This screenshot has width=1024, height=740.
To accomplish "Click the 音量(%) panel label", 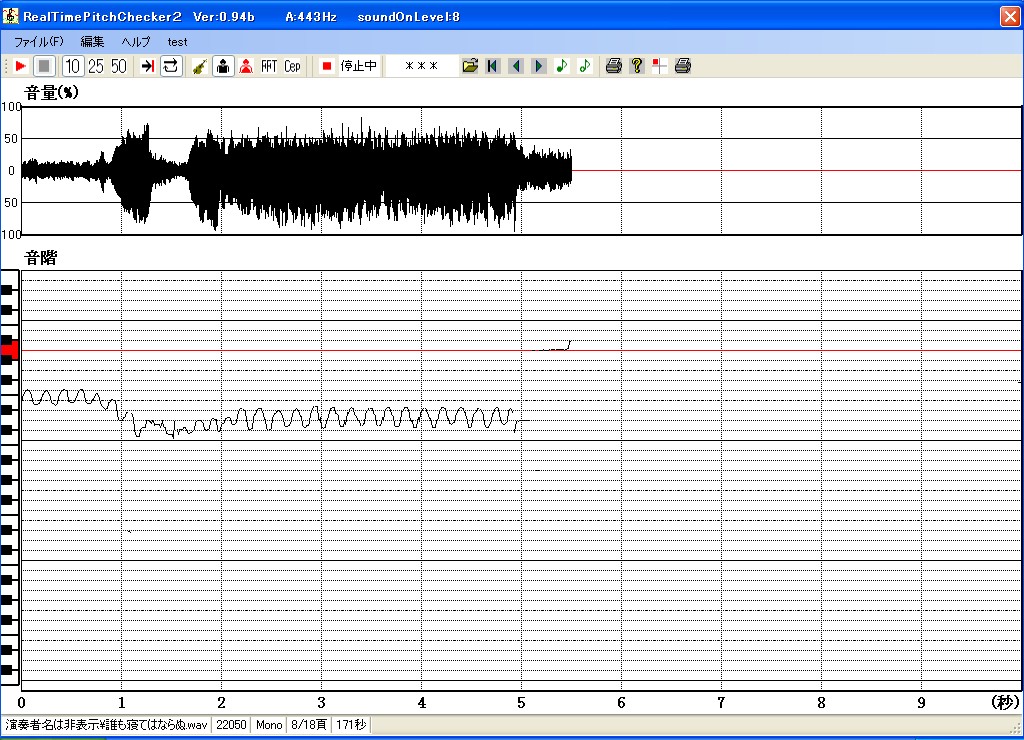I will click(x=51, y=93).
